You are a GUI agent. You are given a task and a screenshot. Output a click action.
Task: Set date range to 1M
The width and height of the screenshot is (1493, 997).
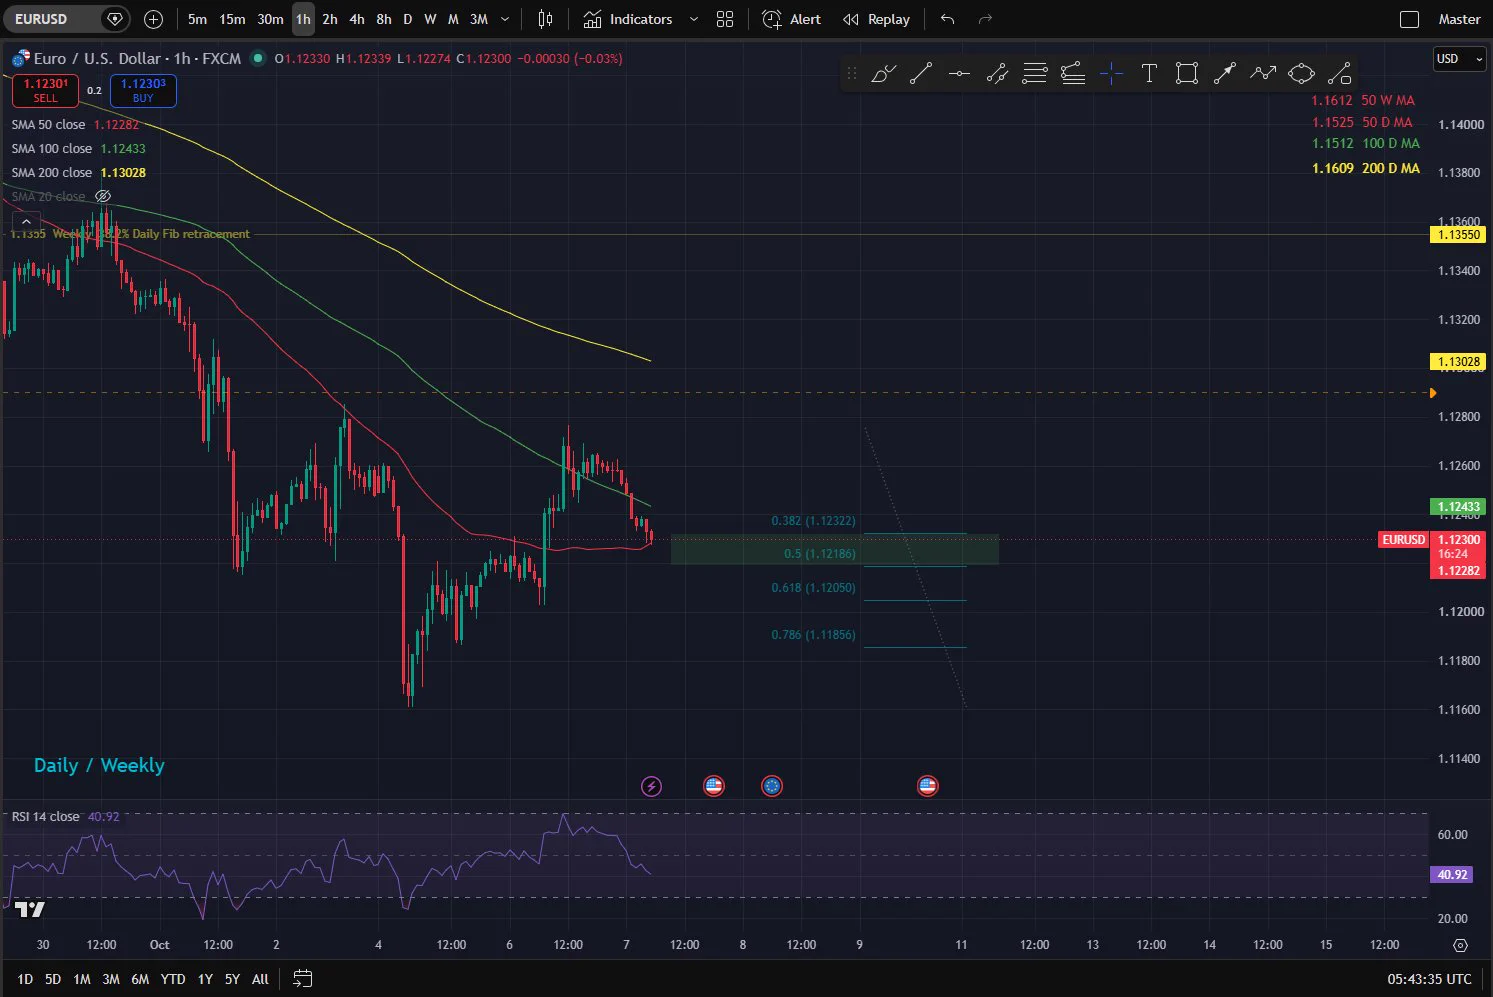click(x=82, y=979)
